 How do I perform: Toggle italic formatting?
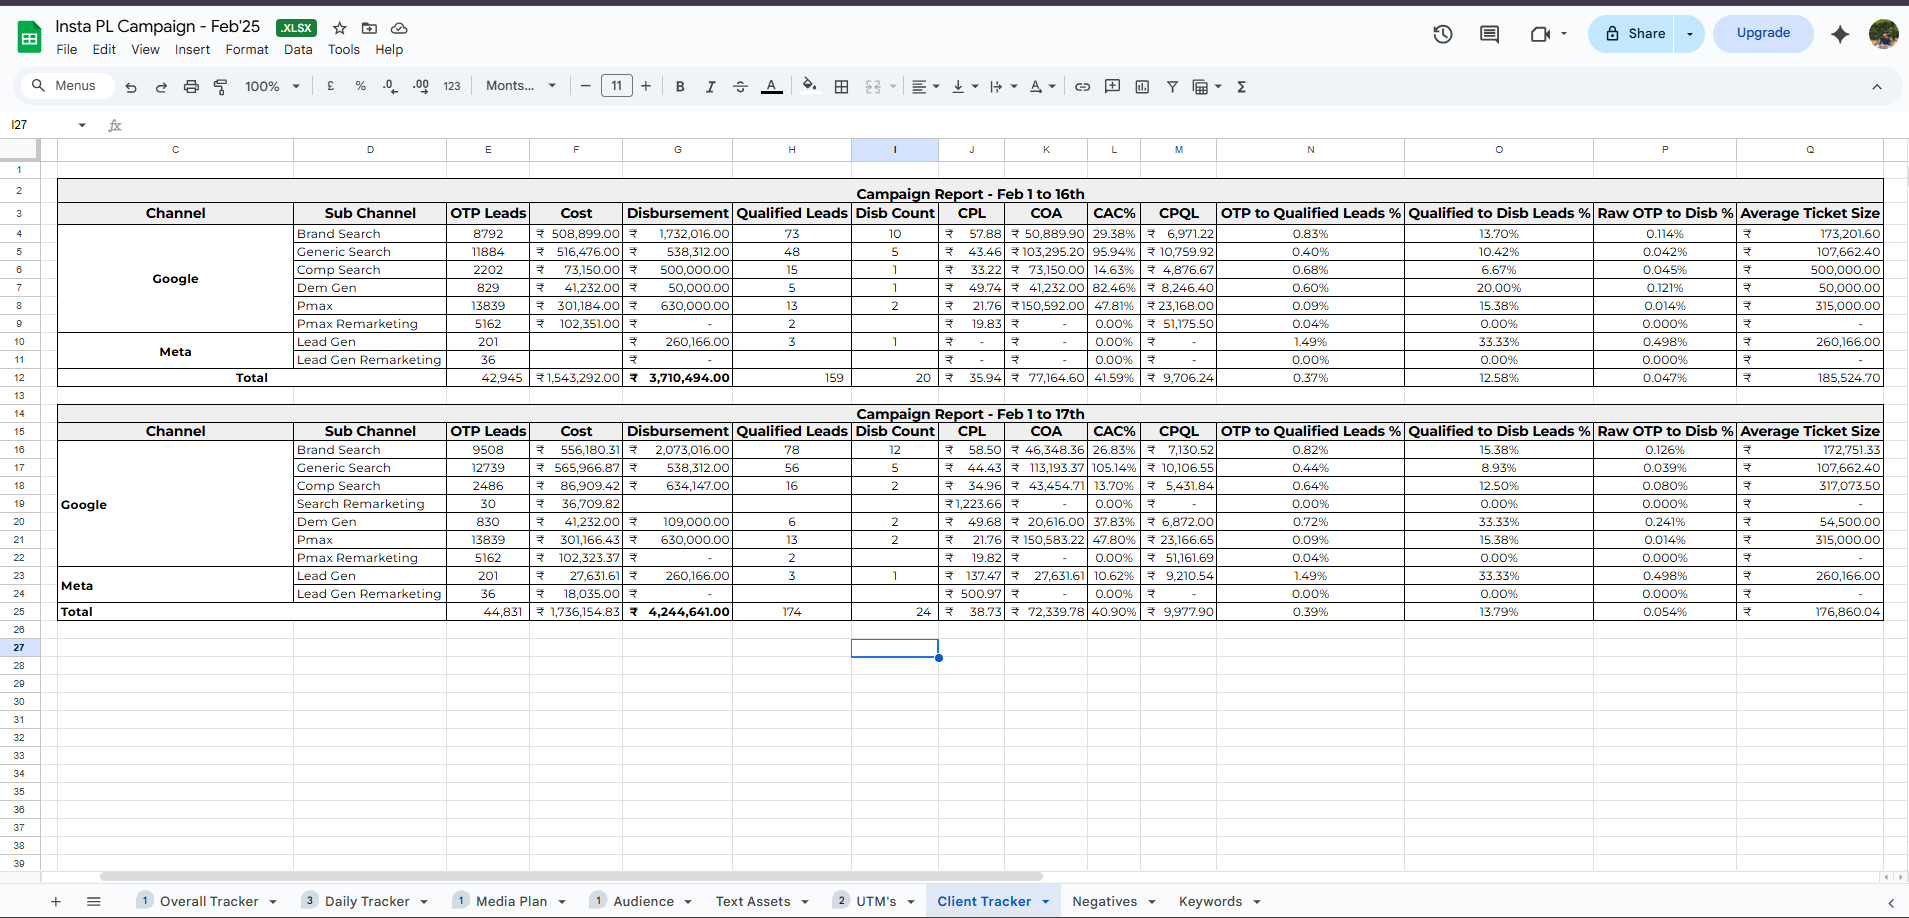point(710,87)
